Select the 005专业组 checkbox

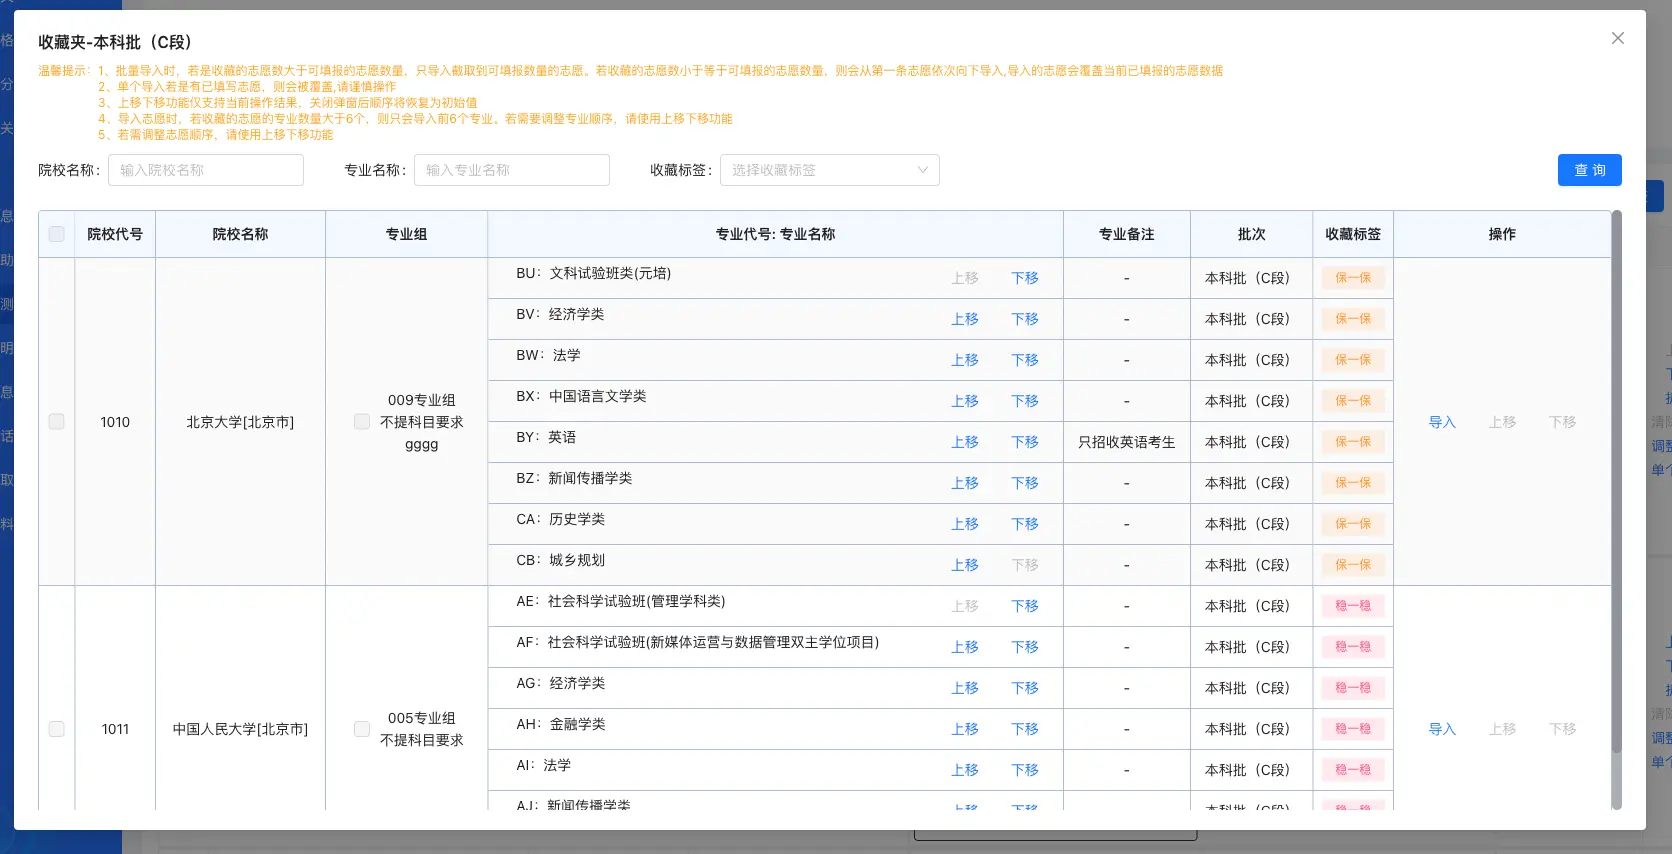[x=362, y=729]
